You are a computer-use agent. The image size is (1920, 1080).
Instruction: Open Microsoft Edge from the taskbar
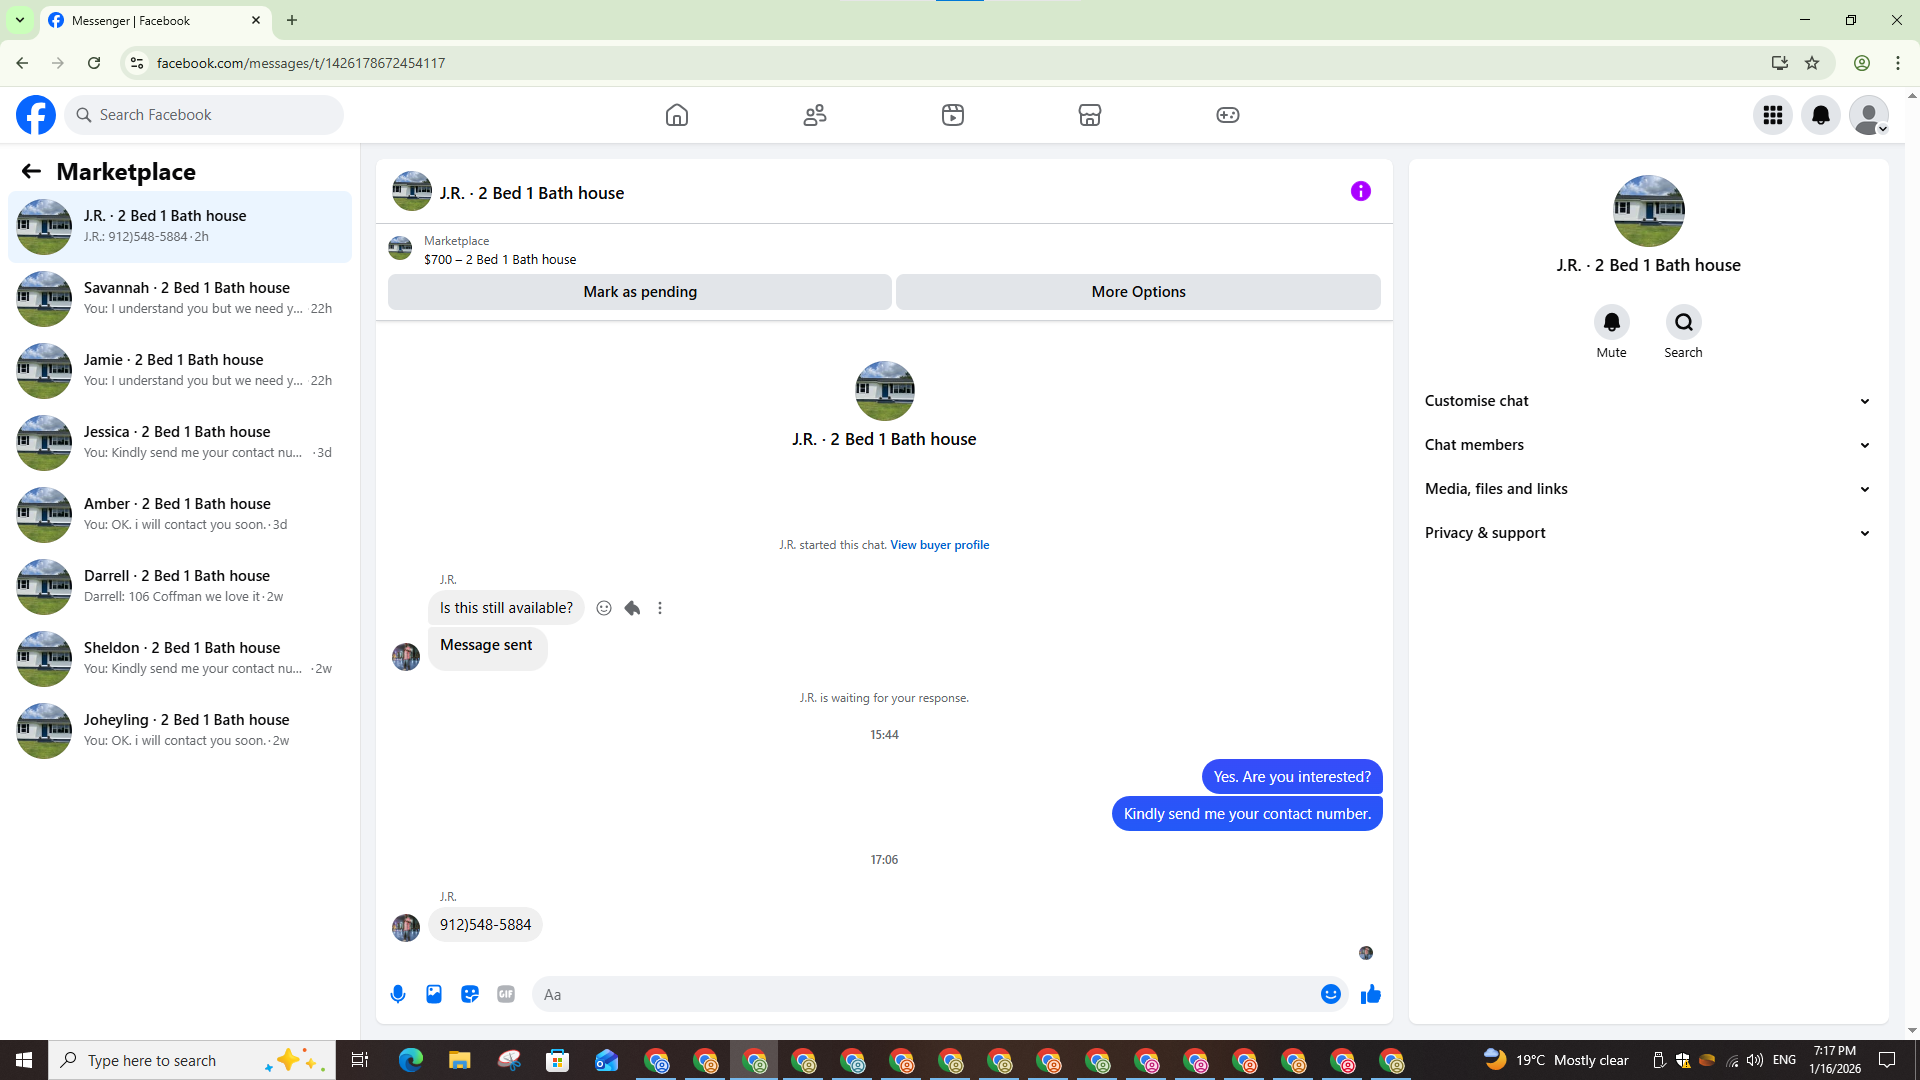[411, 1060]
